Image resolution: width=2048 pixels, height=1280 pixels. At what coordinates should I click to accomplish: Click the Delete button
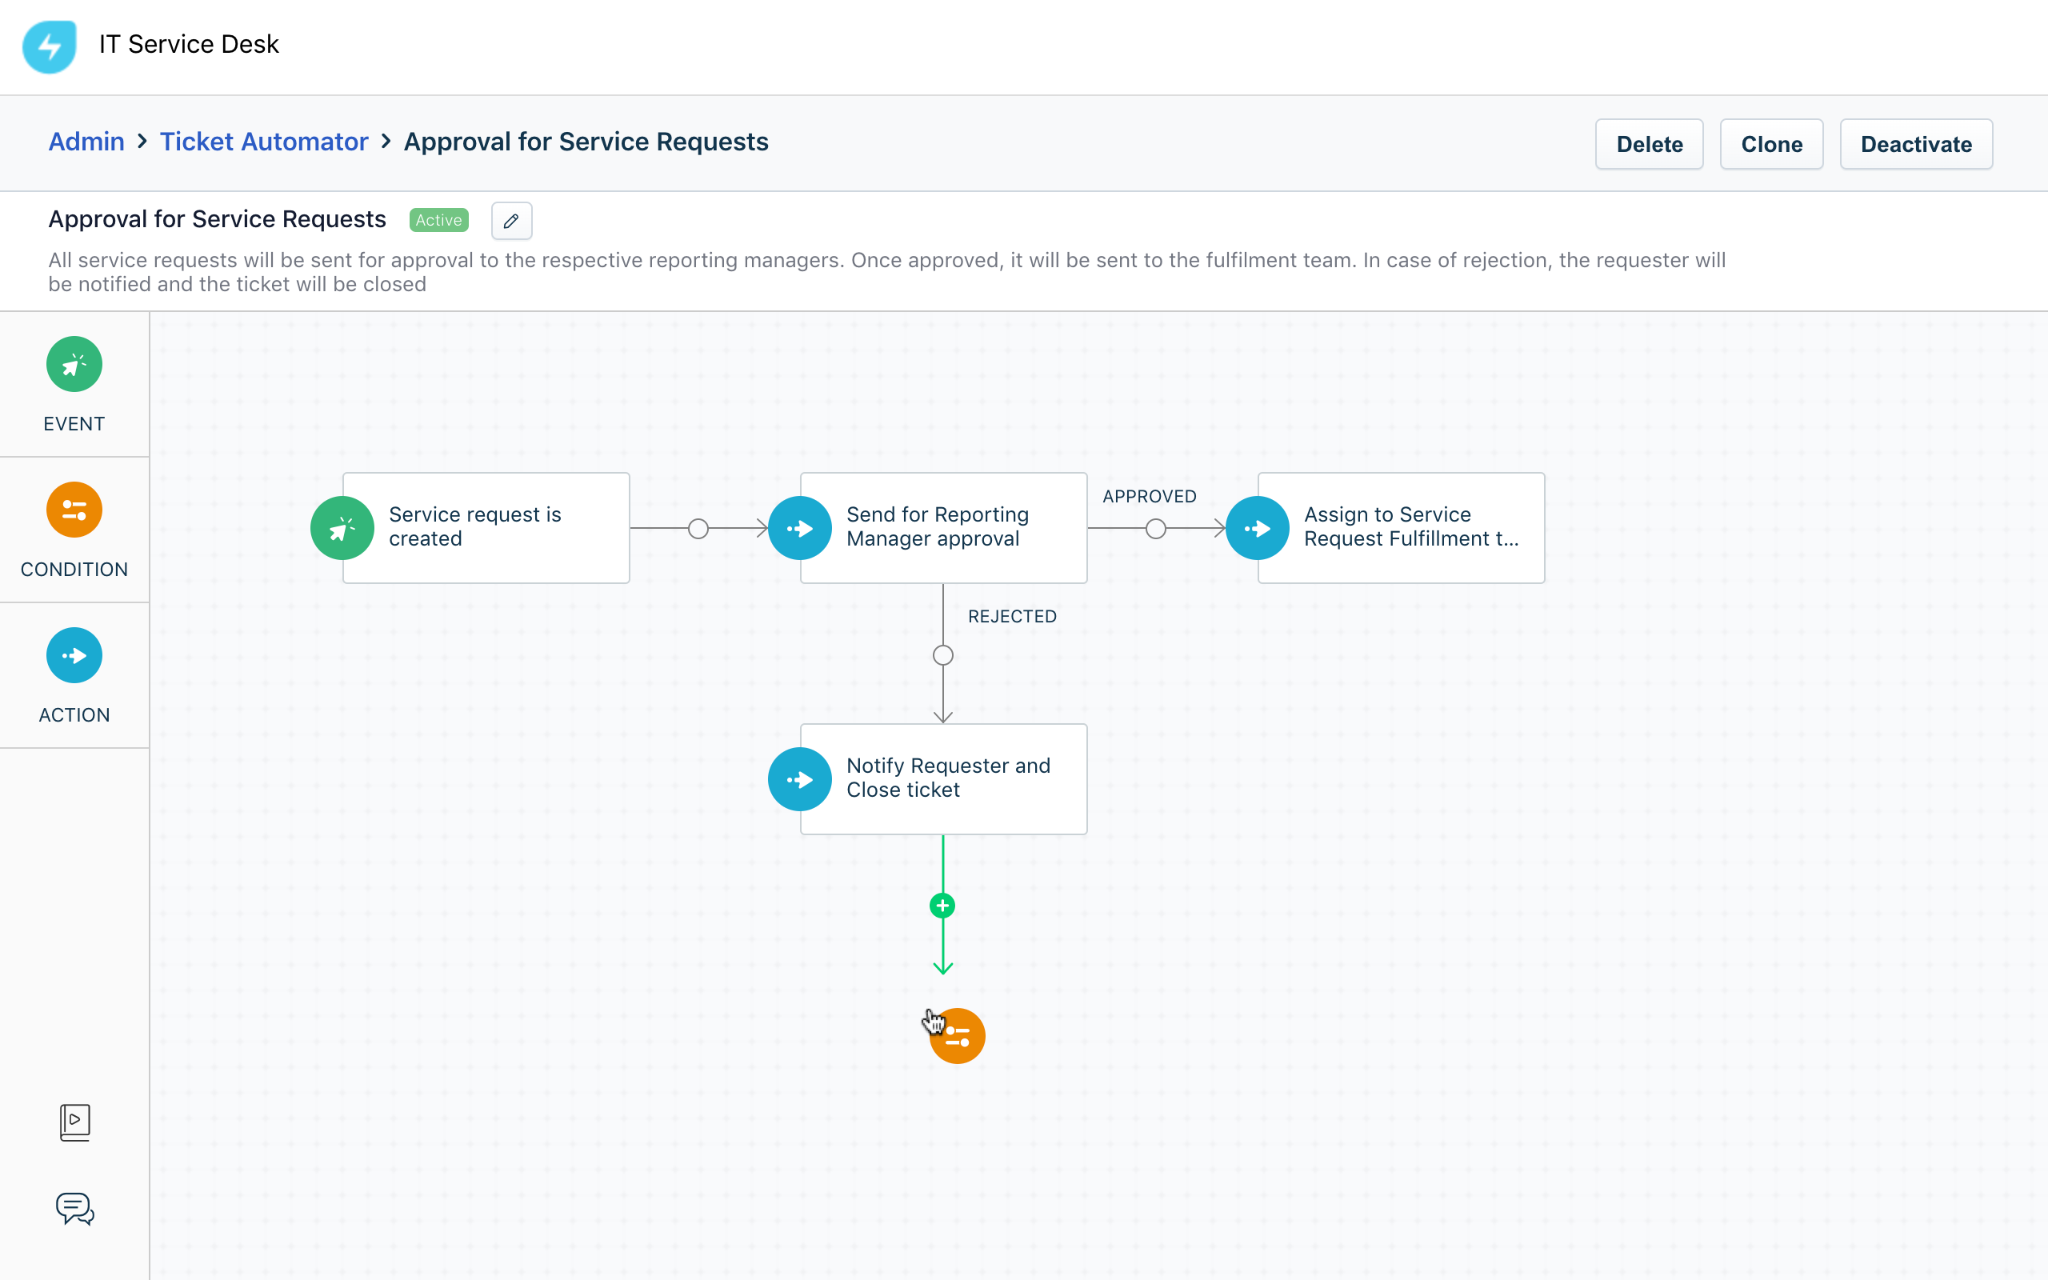[x=1648, y=144]
